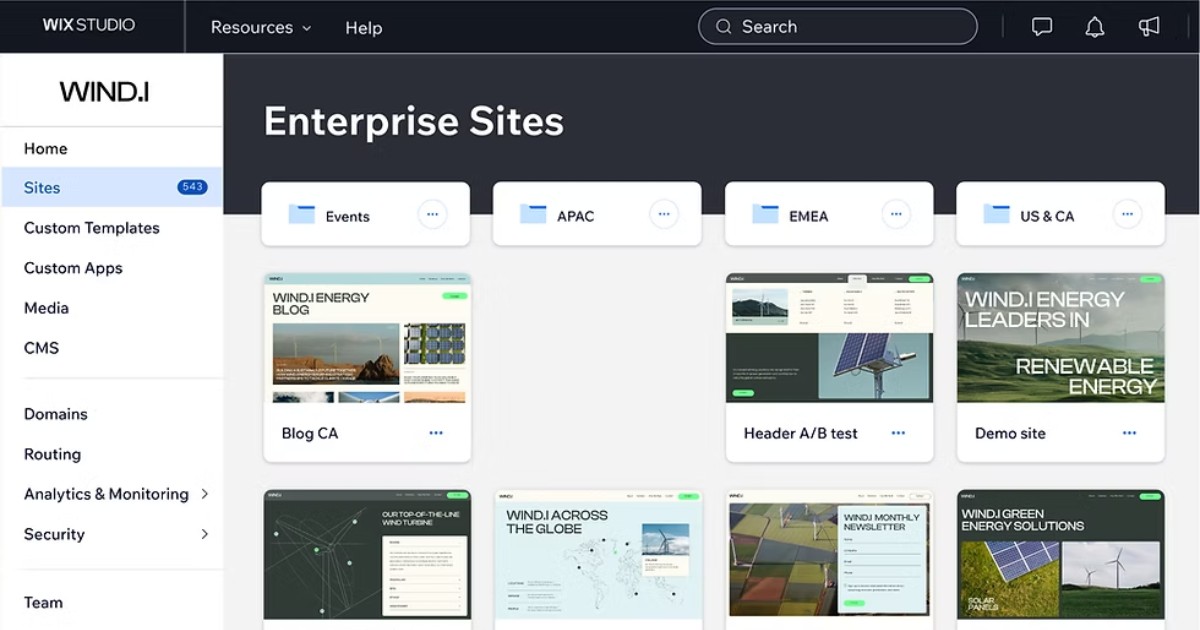1200x630 pixels.
Task: Open the notifications bell icon
Action: point(1094,26)
